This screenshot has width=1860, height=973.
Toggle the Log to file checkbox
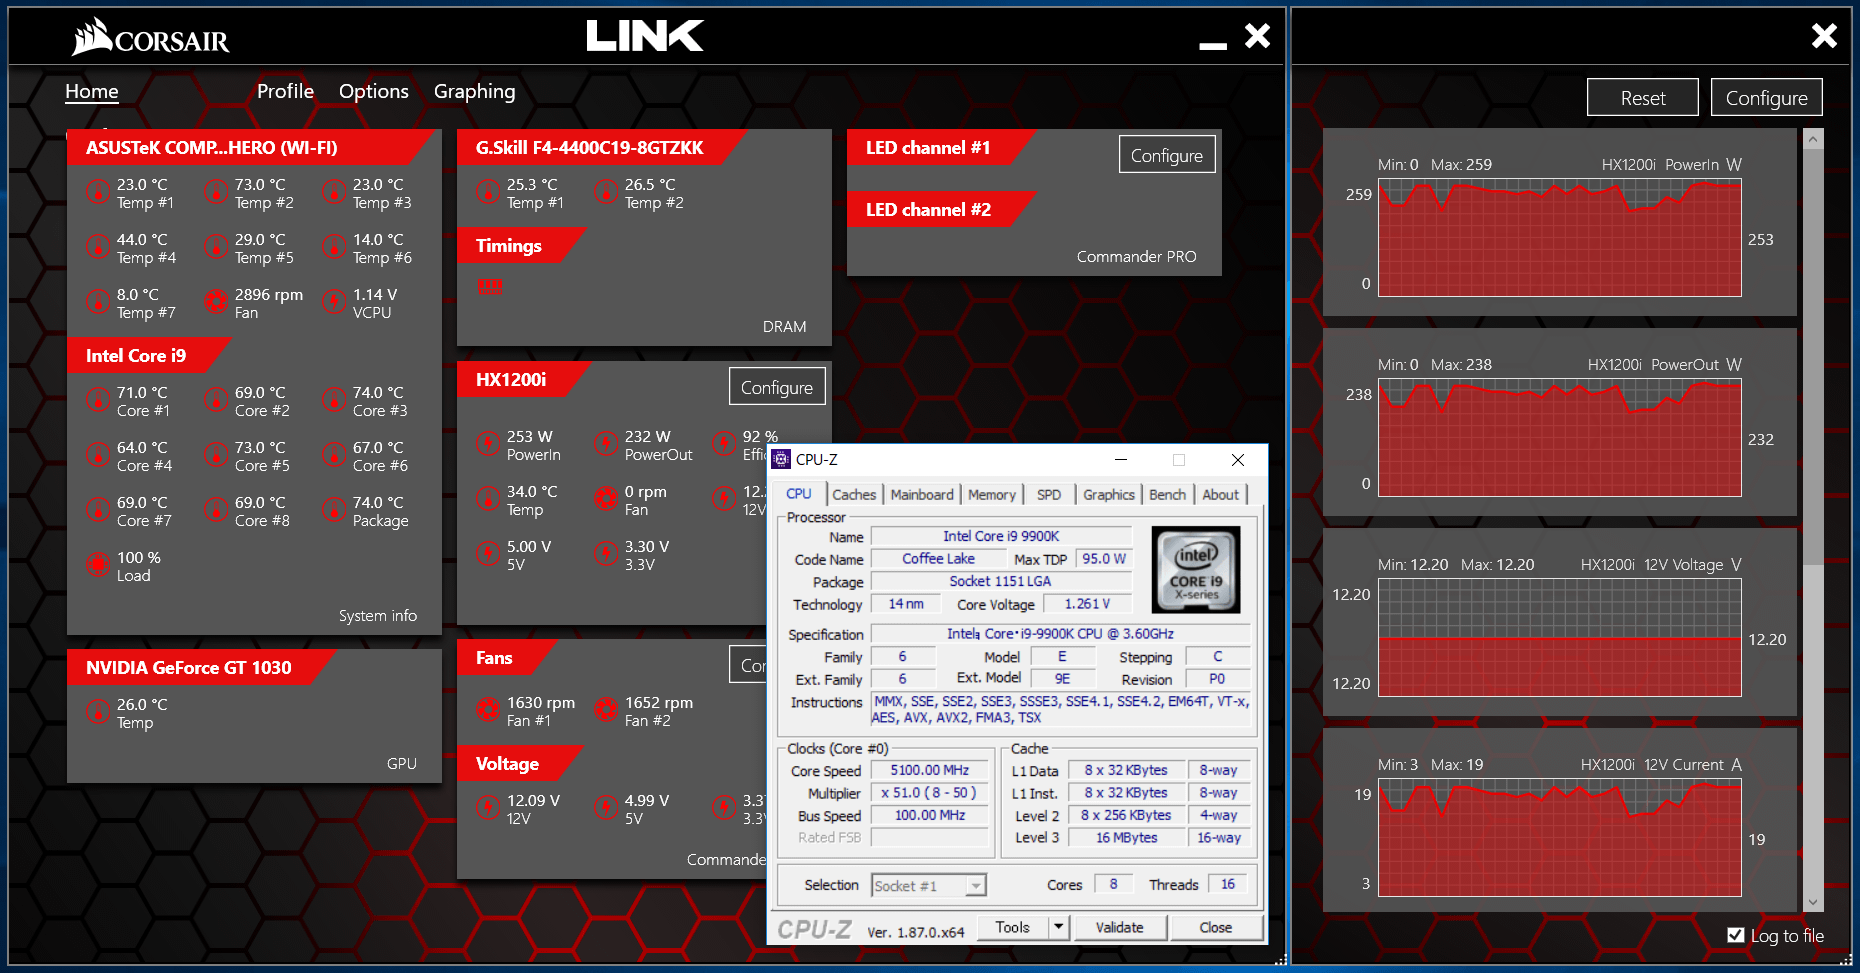(1736, 935)
